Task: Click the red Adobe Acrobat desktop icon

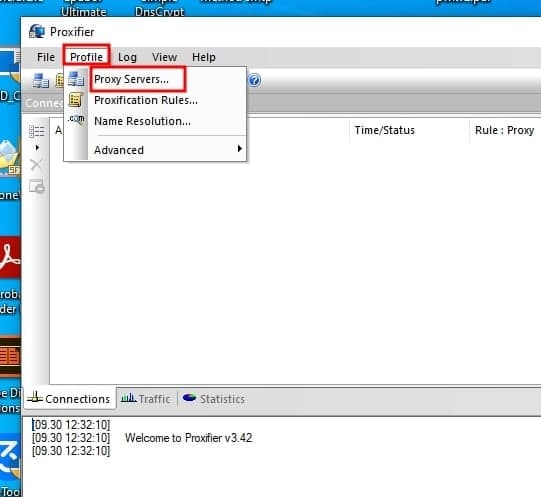Action: [x=10, y=257]
